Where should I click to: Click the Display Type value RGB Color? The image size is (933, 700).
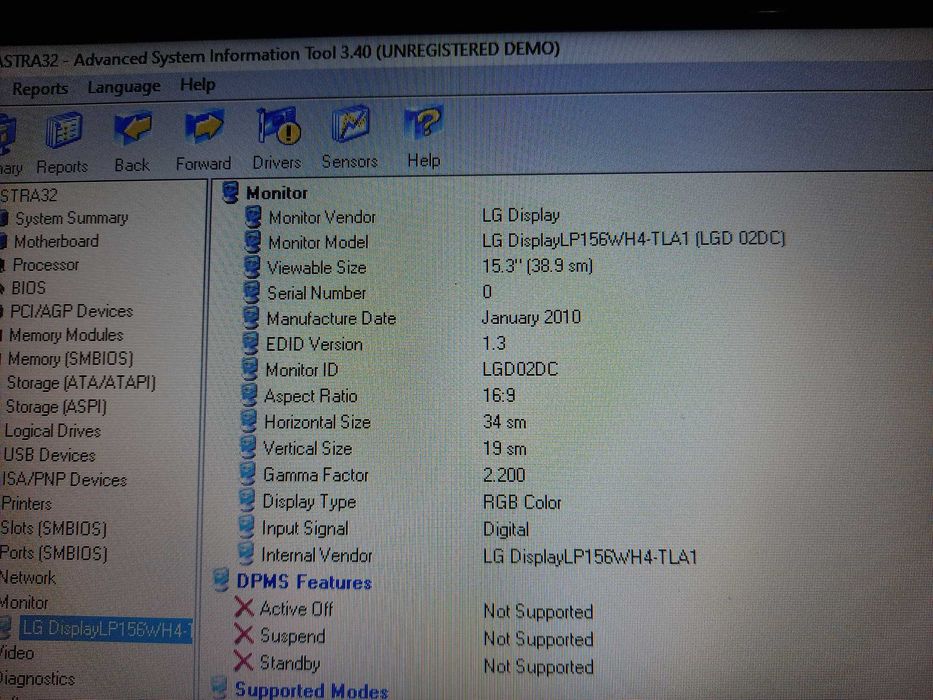click(522, 502)
